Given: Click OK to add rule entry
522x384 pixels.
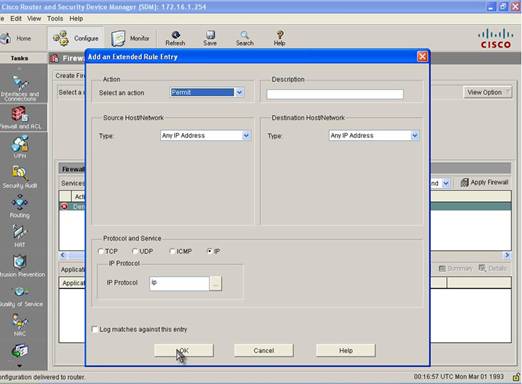Looking at the screenshot, I should coord(184,350).
